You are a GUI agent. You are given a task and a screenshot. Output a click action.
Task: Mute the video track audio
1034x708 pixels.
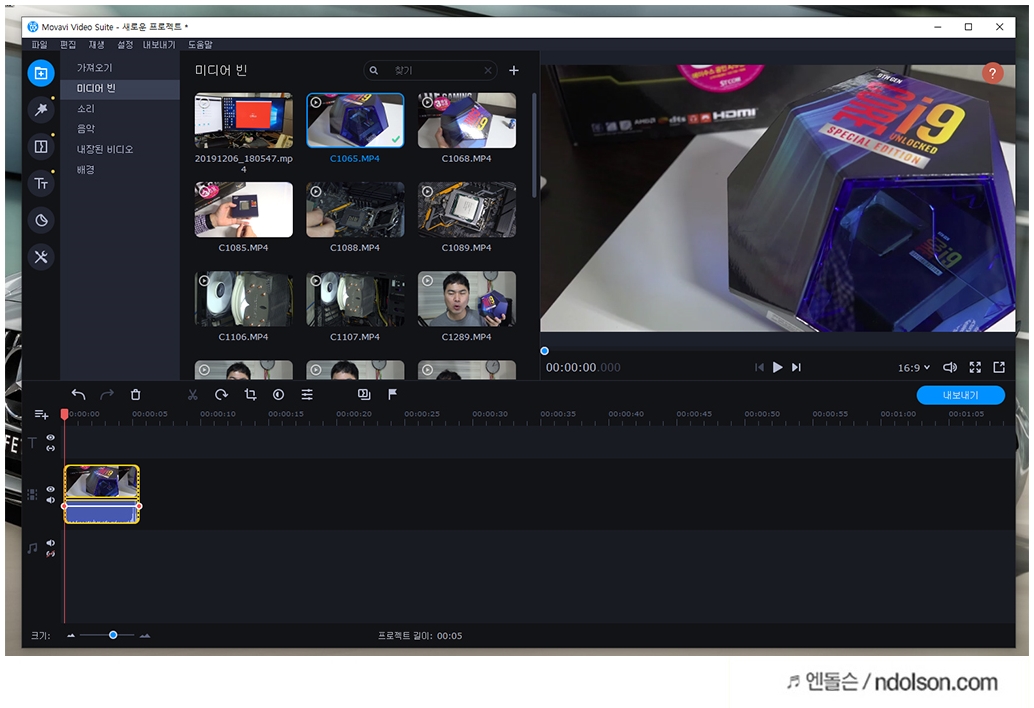coord(51,500)
